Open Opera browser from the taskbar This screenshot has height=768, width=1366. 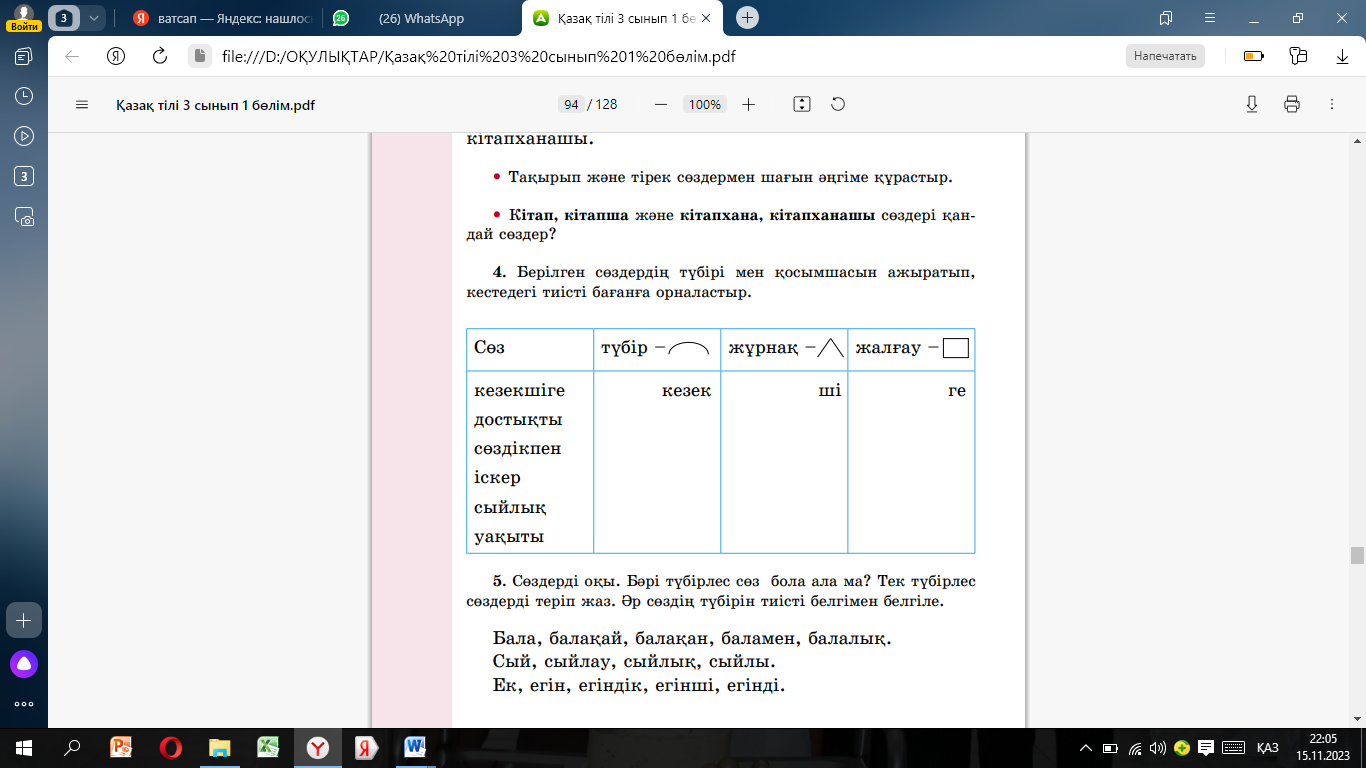(x=170, y=748)
